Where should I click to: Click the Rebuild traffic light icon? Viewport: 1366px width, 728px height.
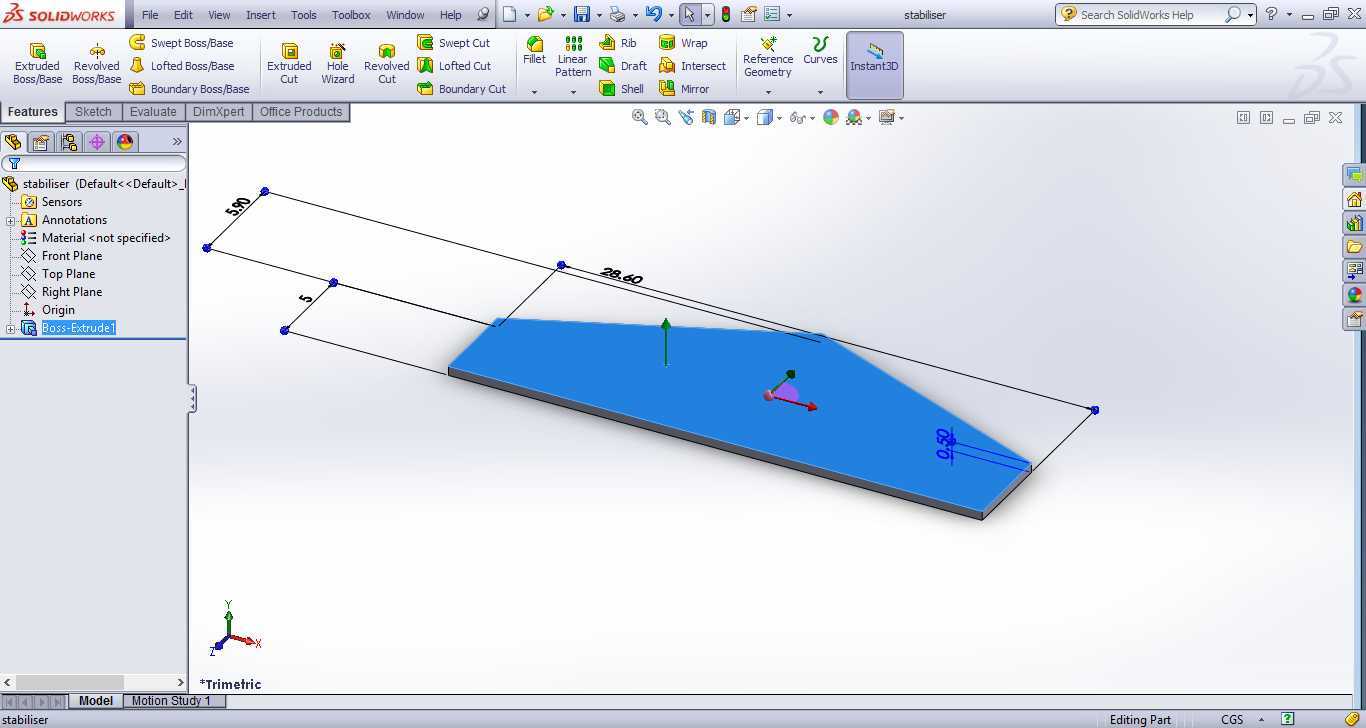coord(725,14)
